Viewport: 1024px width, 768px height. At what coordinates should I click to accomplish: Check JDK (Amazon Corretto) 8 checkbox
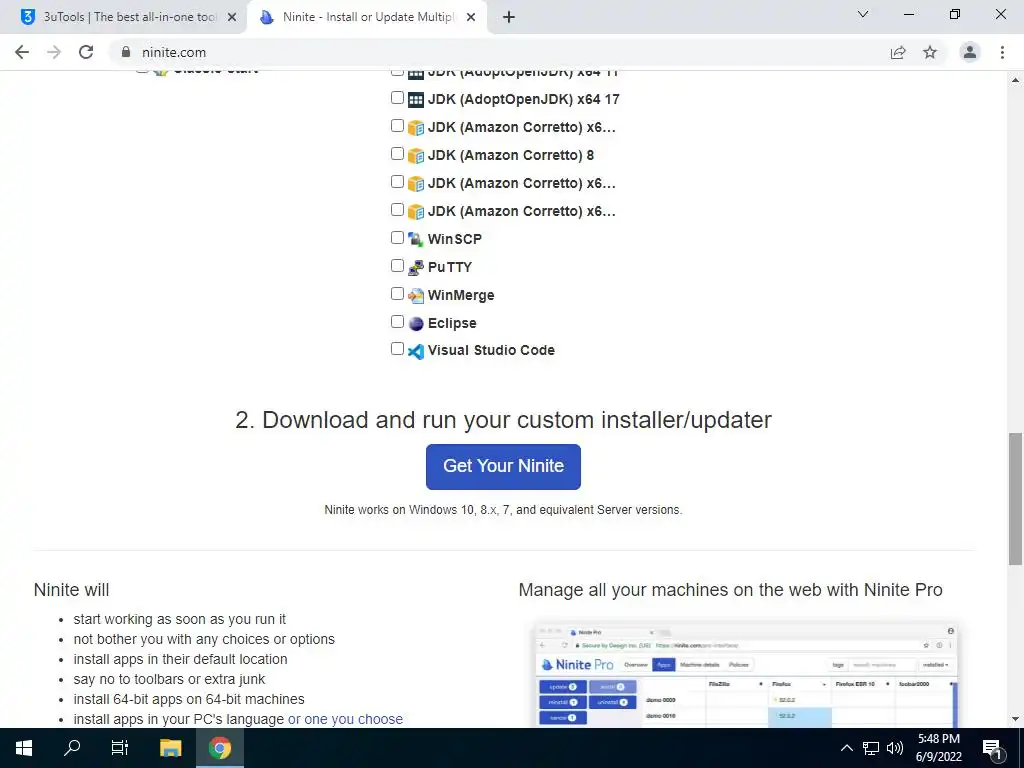(397, 154)
